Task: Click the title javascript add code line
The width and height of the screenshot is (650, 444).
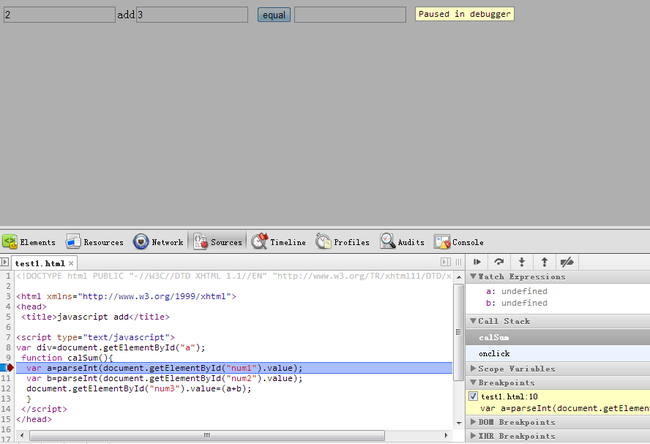Action: point(95,317)
